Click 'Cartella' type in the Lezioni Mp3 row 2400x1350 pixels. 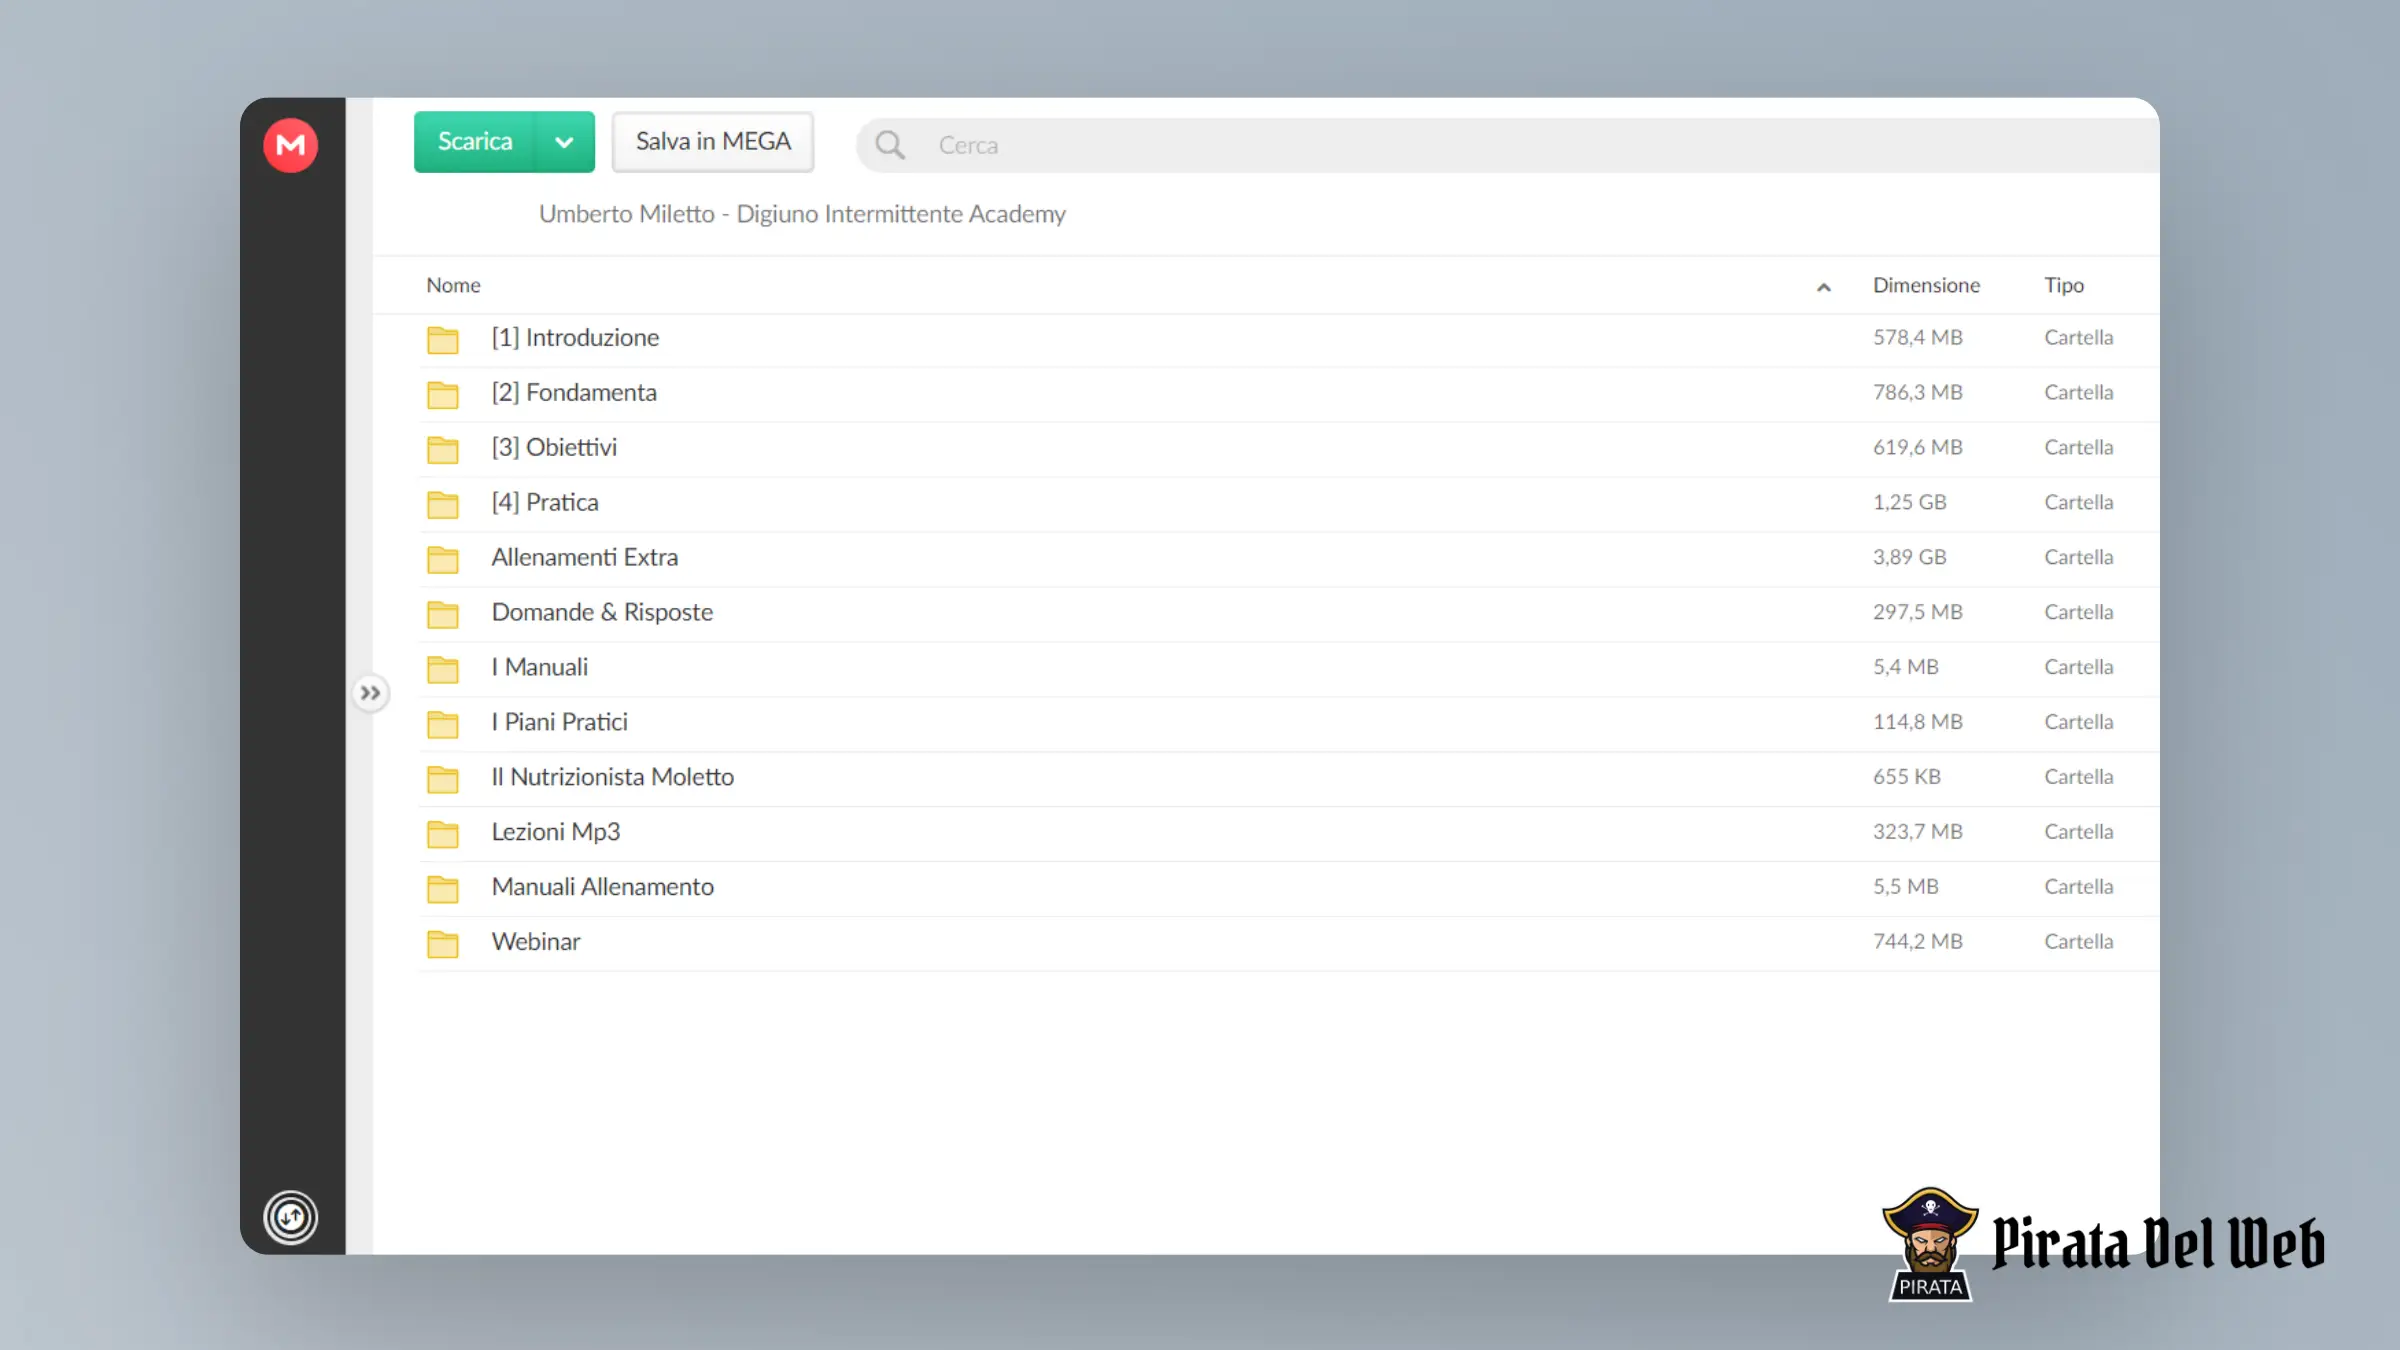pos(2079,832)
